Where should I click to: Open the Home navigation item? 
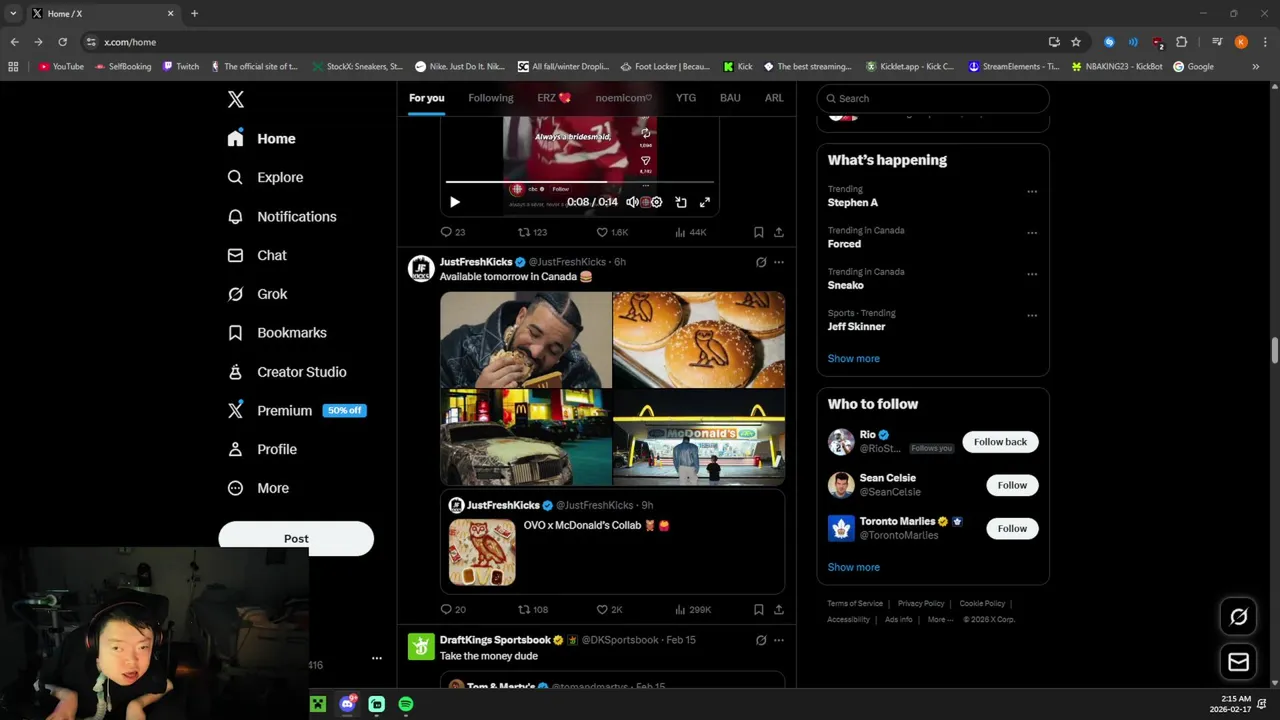pyautogui.click(x=261, y=139)
